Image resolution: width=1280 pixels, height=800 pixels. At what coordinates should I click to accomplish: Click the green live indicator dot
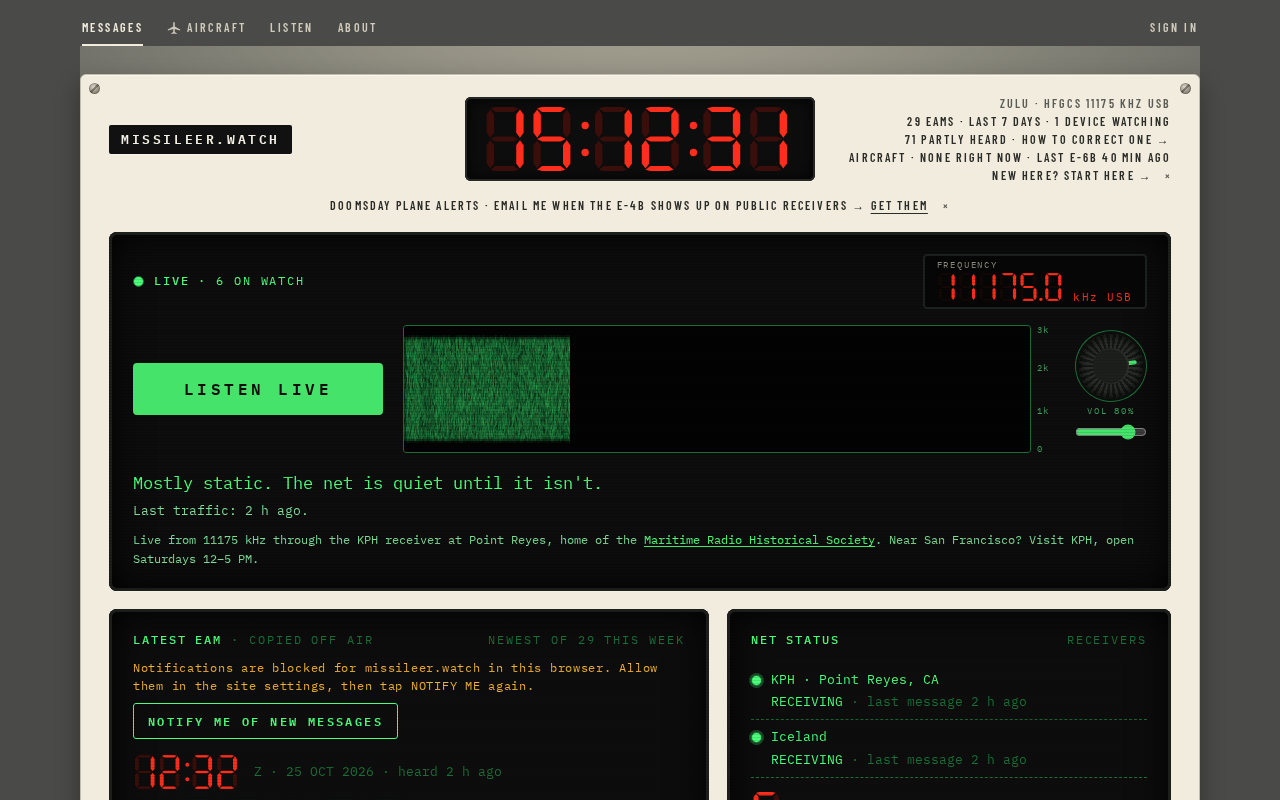tap(138, 281)
